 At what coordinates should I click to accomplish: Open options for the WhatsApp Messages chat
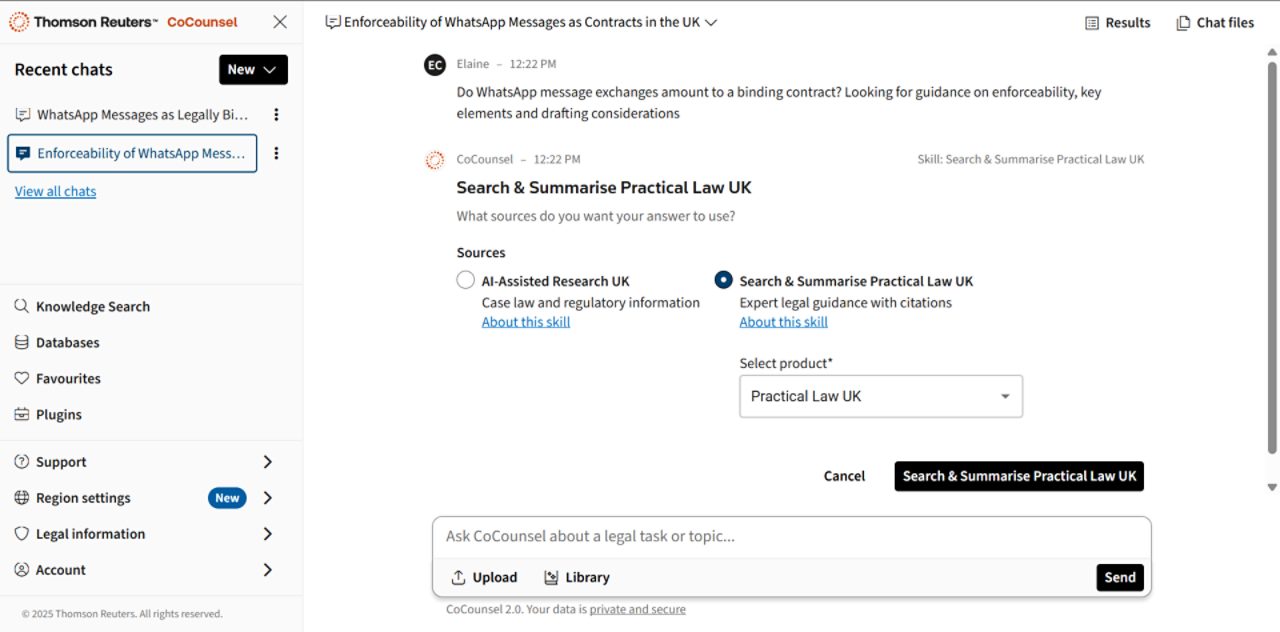(x=277, y=114)
